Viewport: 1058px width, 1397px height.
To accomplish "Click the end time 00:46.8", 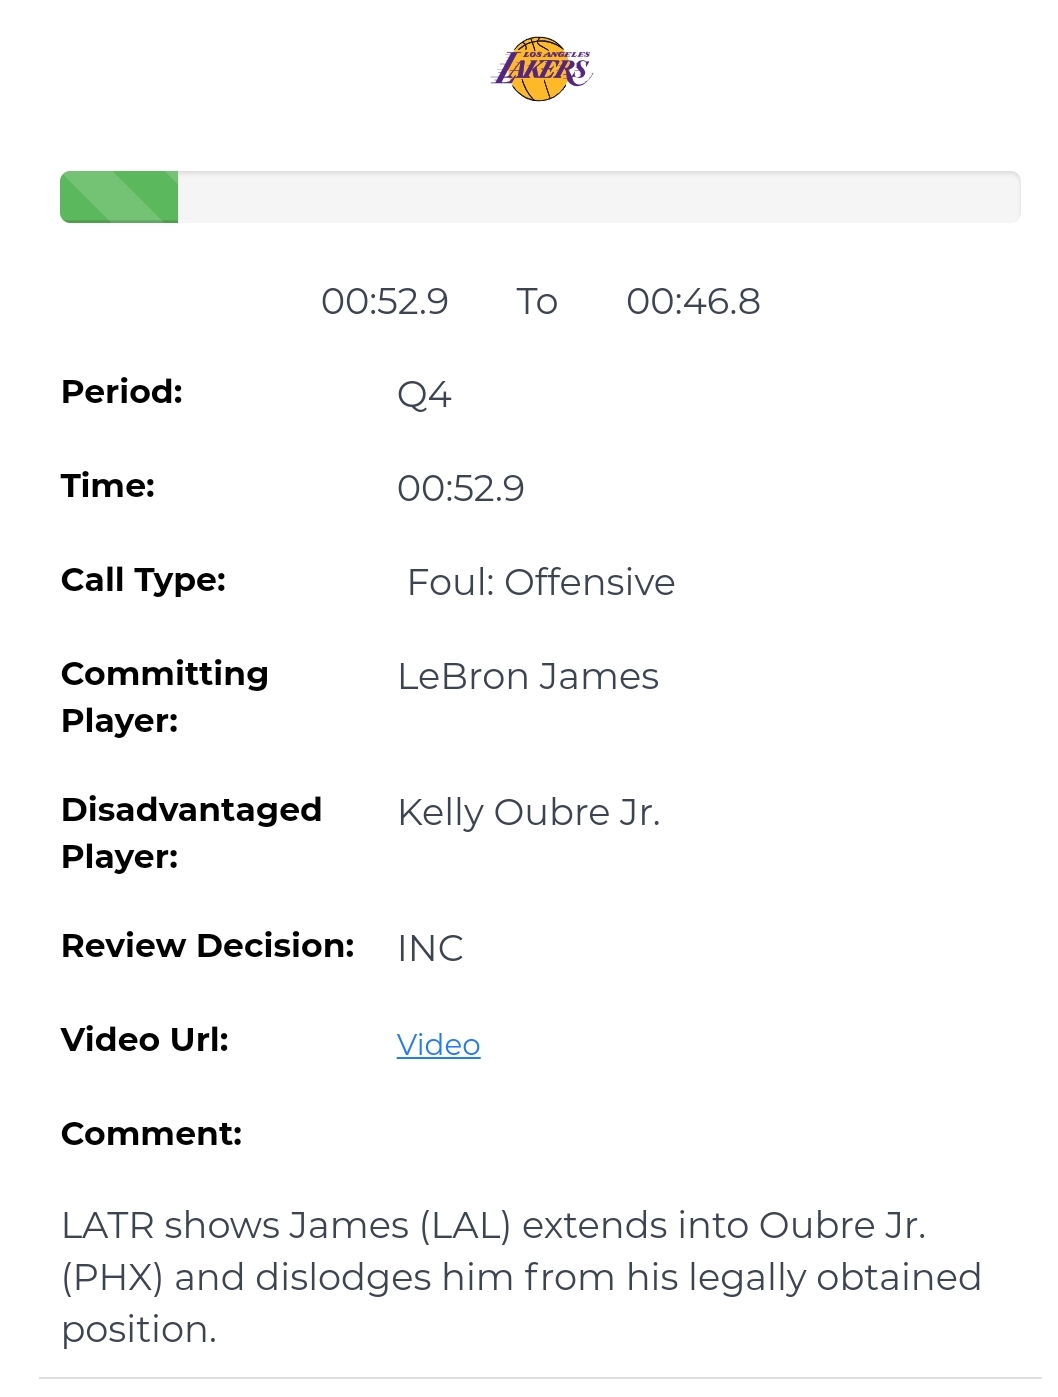I will tap(693, 301).
